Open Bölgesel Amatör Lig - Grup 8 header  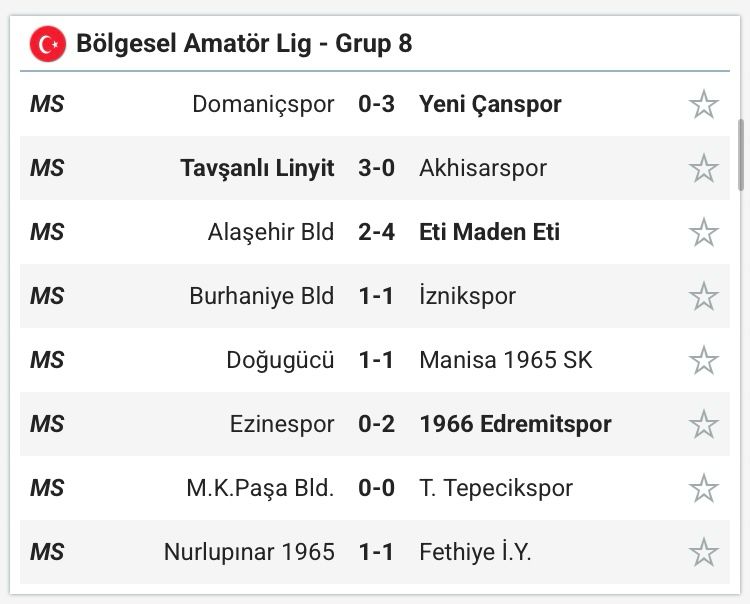coord(244,44)
